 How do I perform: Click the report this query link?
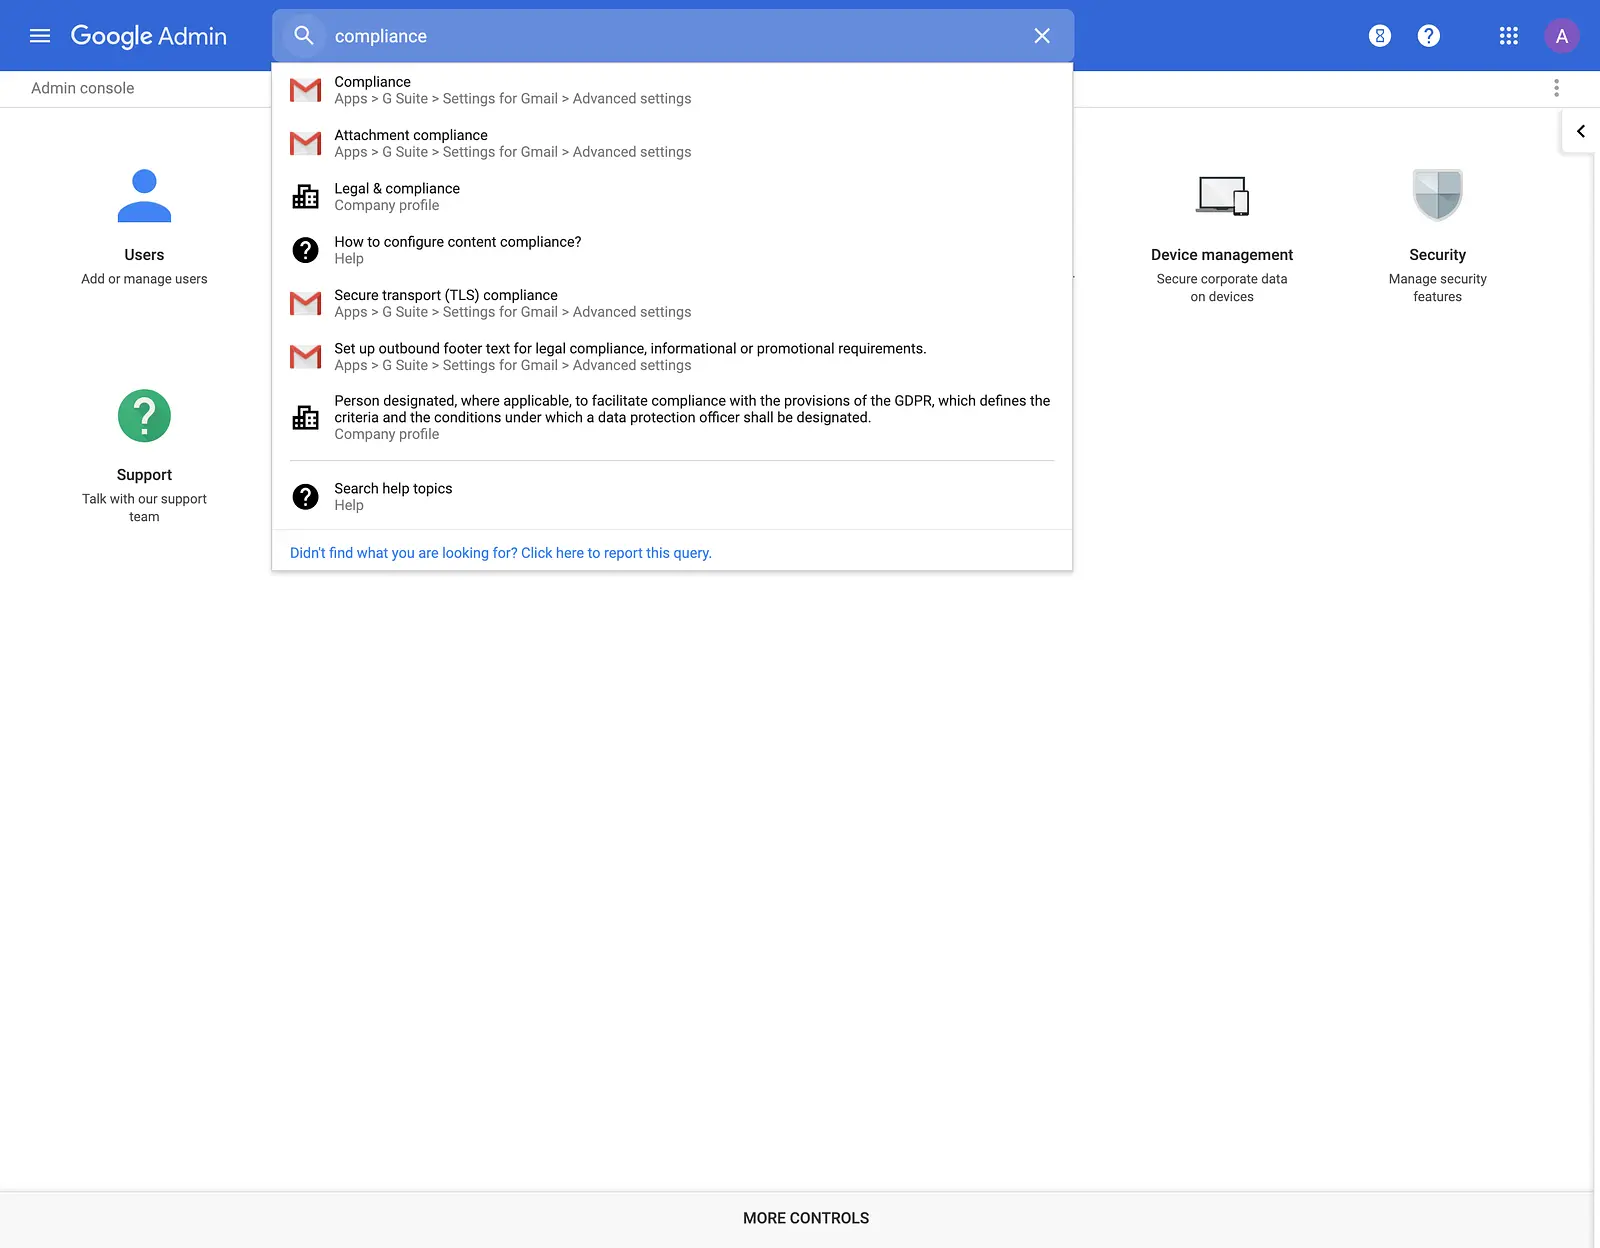tap(501, 553)
